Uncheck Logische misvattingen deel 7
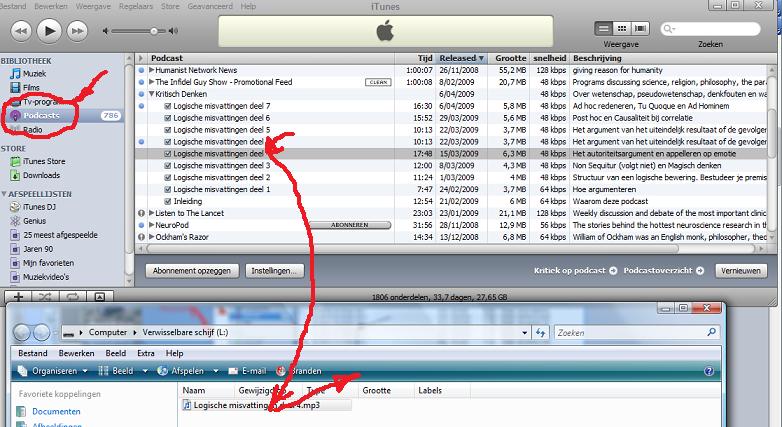 [168, 106]
